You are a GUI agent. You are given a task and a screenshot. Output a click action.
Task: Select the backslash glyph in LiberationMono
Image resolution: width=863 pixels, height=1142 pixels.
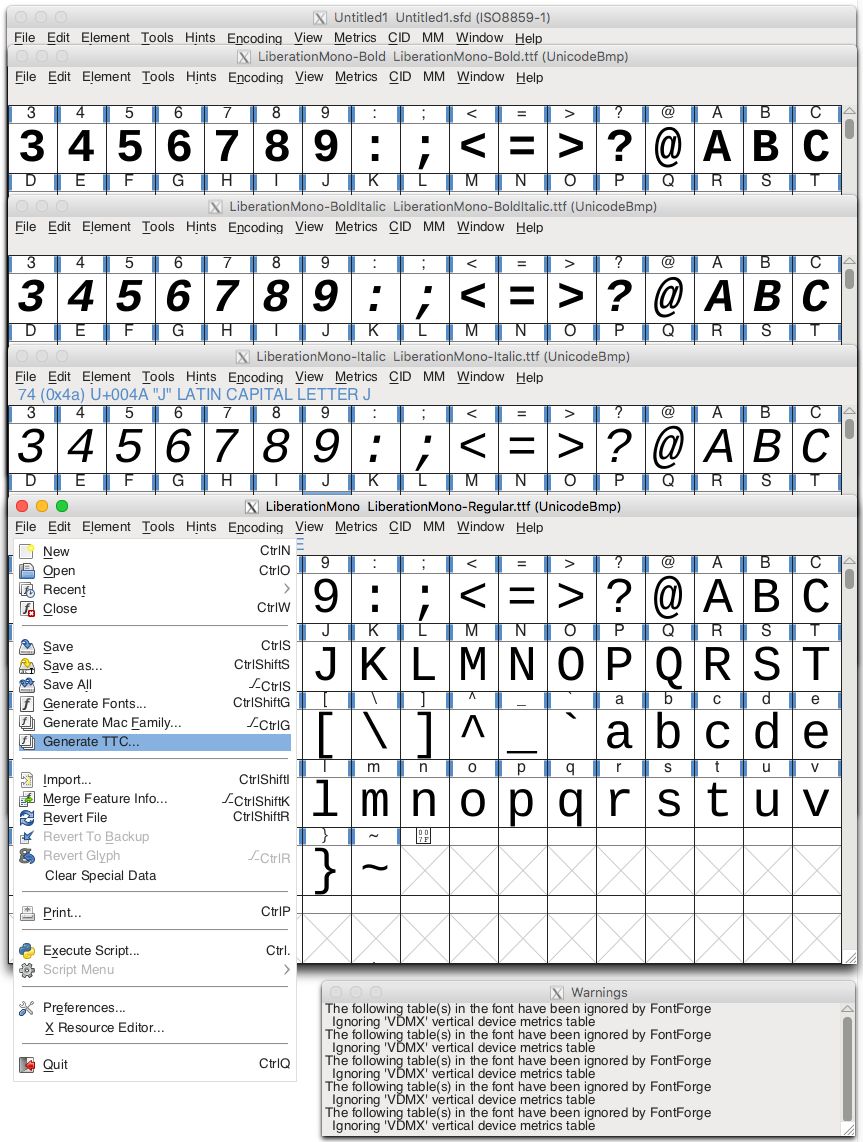(374, 733)
